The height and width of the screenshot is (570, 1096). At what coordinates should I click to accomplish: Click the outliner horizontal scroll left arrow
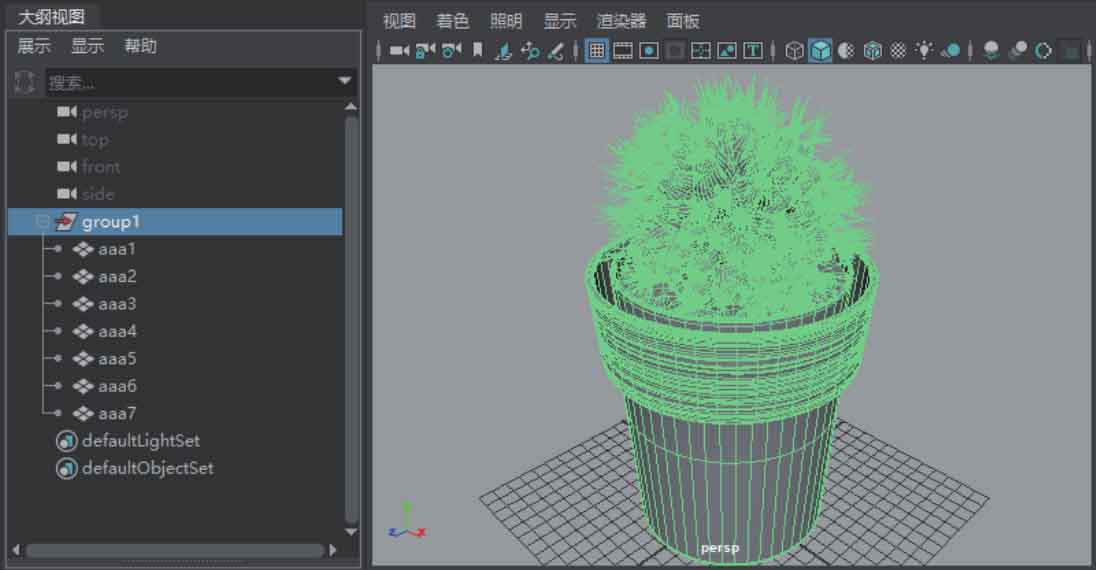16,550
